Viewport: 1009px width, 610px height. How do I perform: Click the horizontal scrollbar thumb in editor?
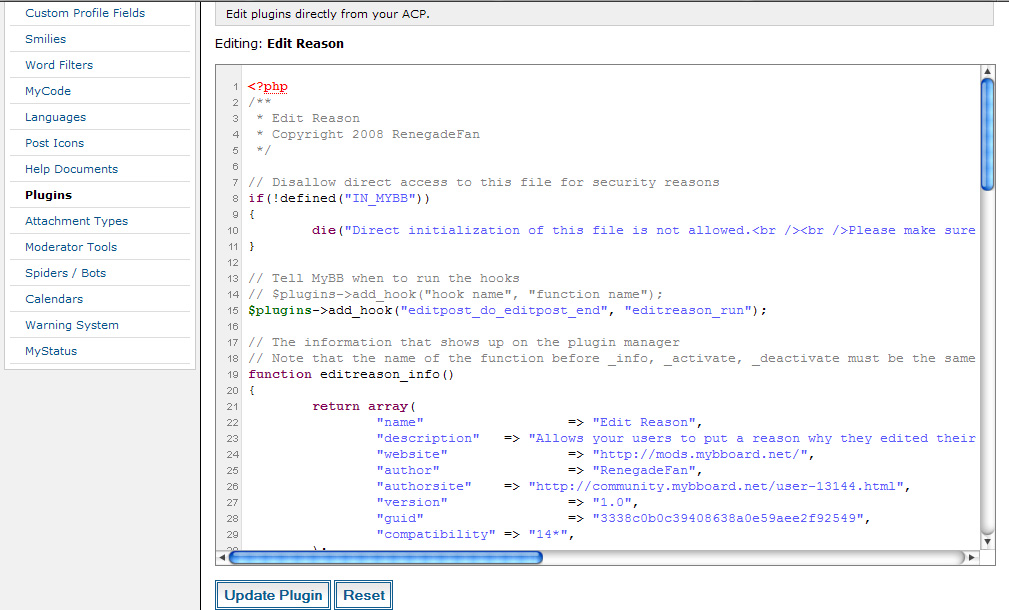click(385, 557)
